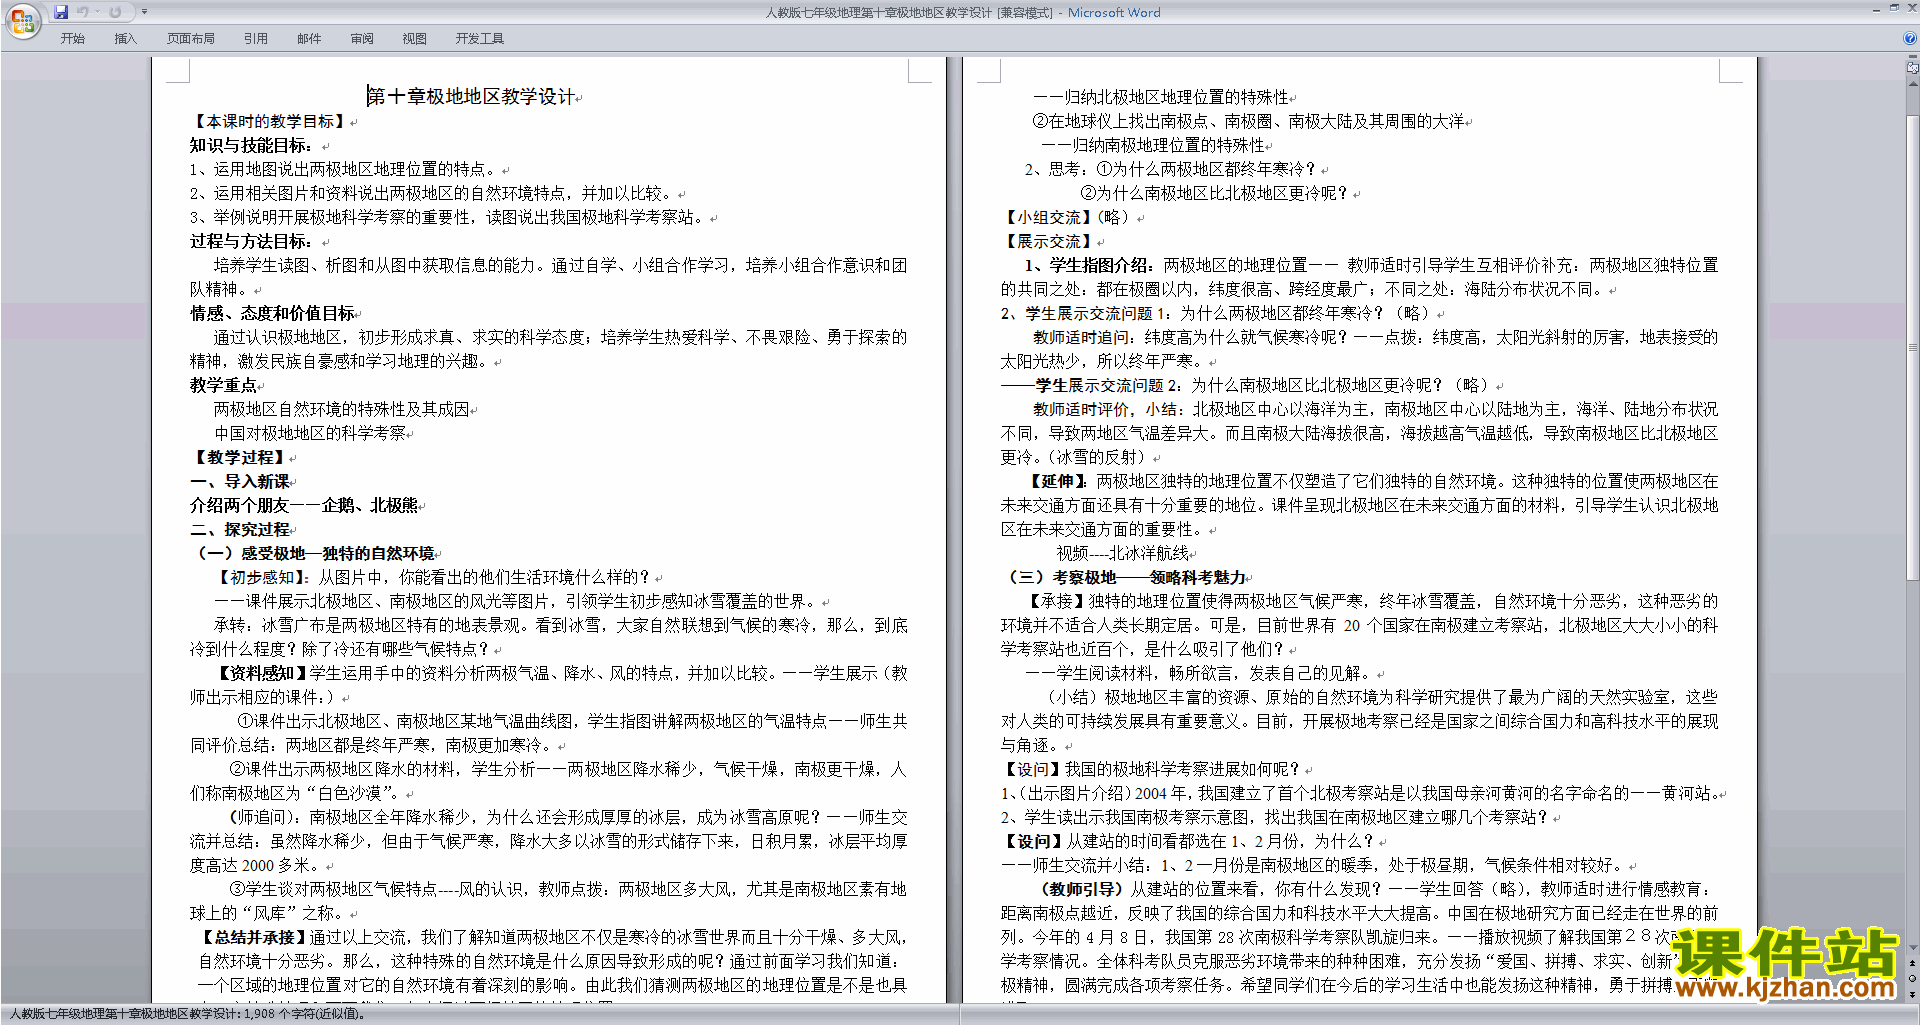1920x1025 pixels.
Task: Click the 【延伸】 paragraph label
Action: [1060, 481]
